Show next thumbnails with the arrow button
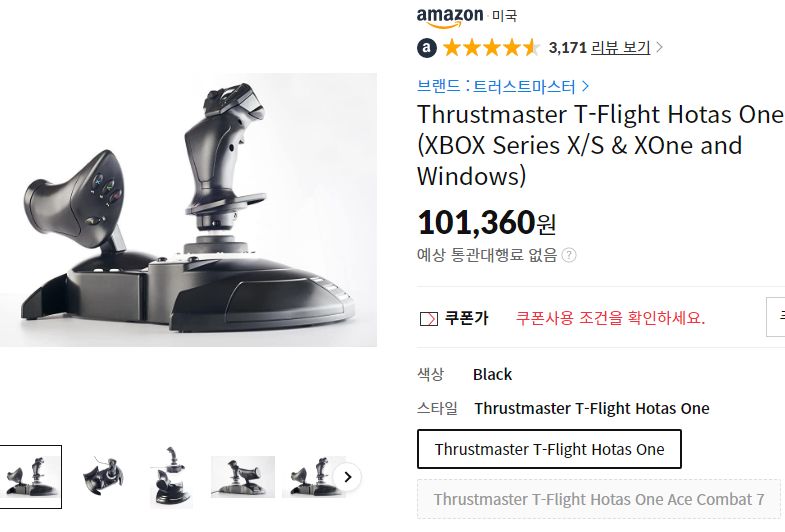Image resolution: width=785 pixels, height=532 pixels. coord(348,477)
